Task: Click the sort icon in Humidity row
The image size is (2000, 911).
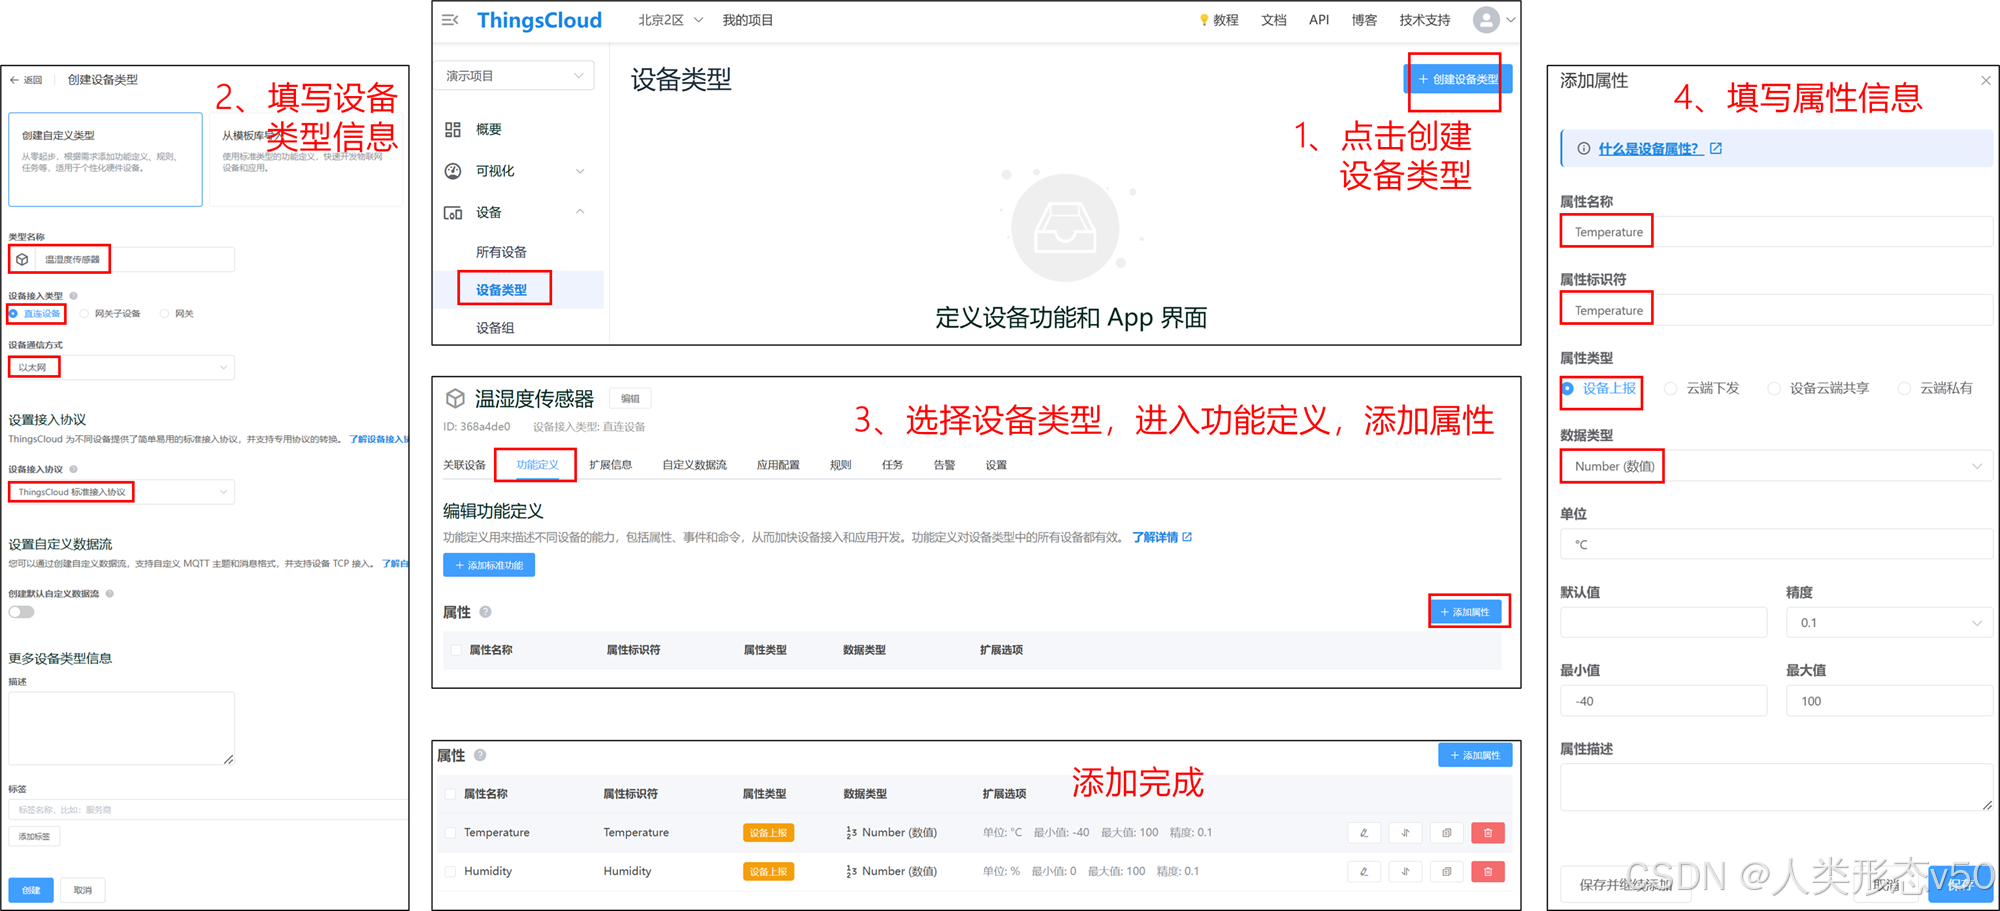Action: (x=1405, y=872)
